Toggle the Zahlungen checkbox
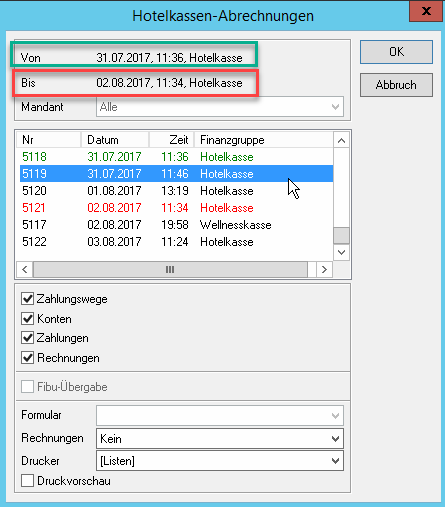The height and width of the screenshot is (507, 445). coord(27,338)
